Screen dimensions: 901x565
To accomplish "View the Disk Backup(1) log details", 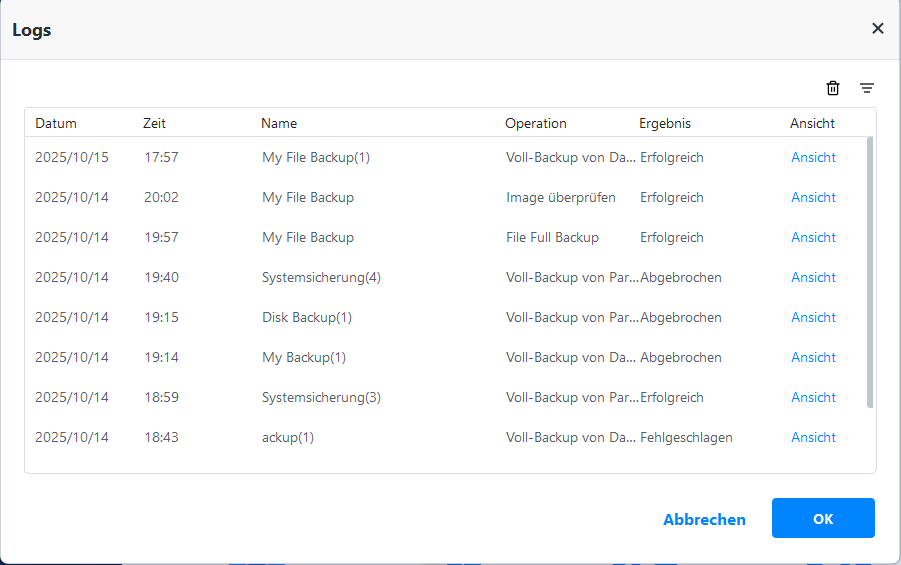I will [x=813, y=317].
